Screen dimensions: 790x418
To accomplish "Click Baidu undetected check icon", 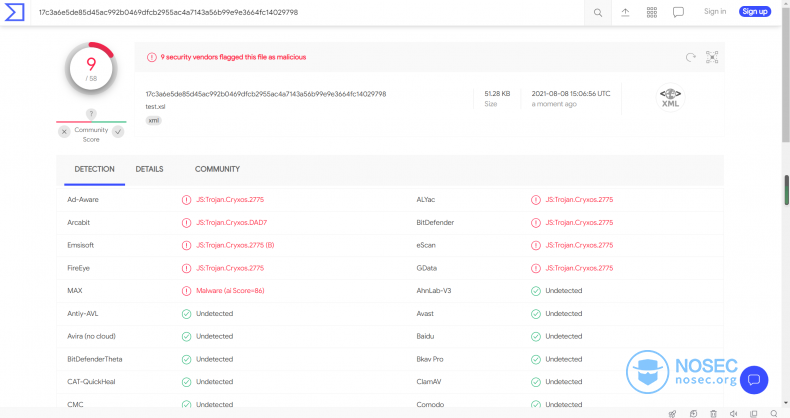I will click(x=536, y=336).
